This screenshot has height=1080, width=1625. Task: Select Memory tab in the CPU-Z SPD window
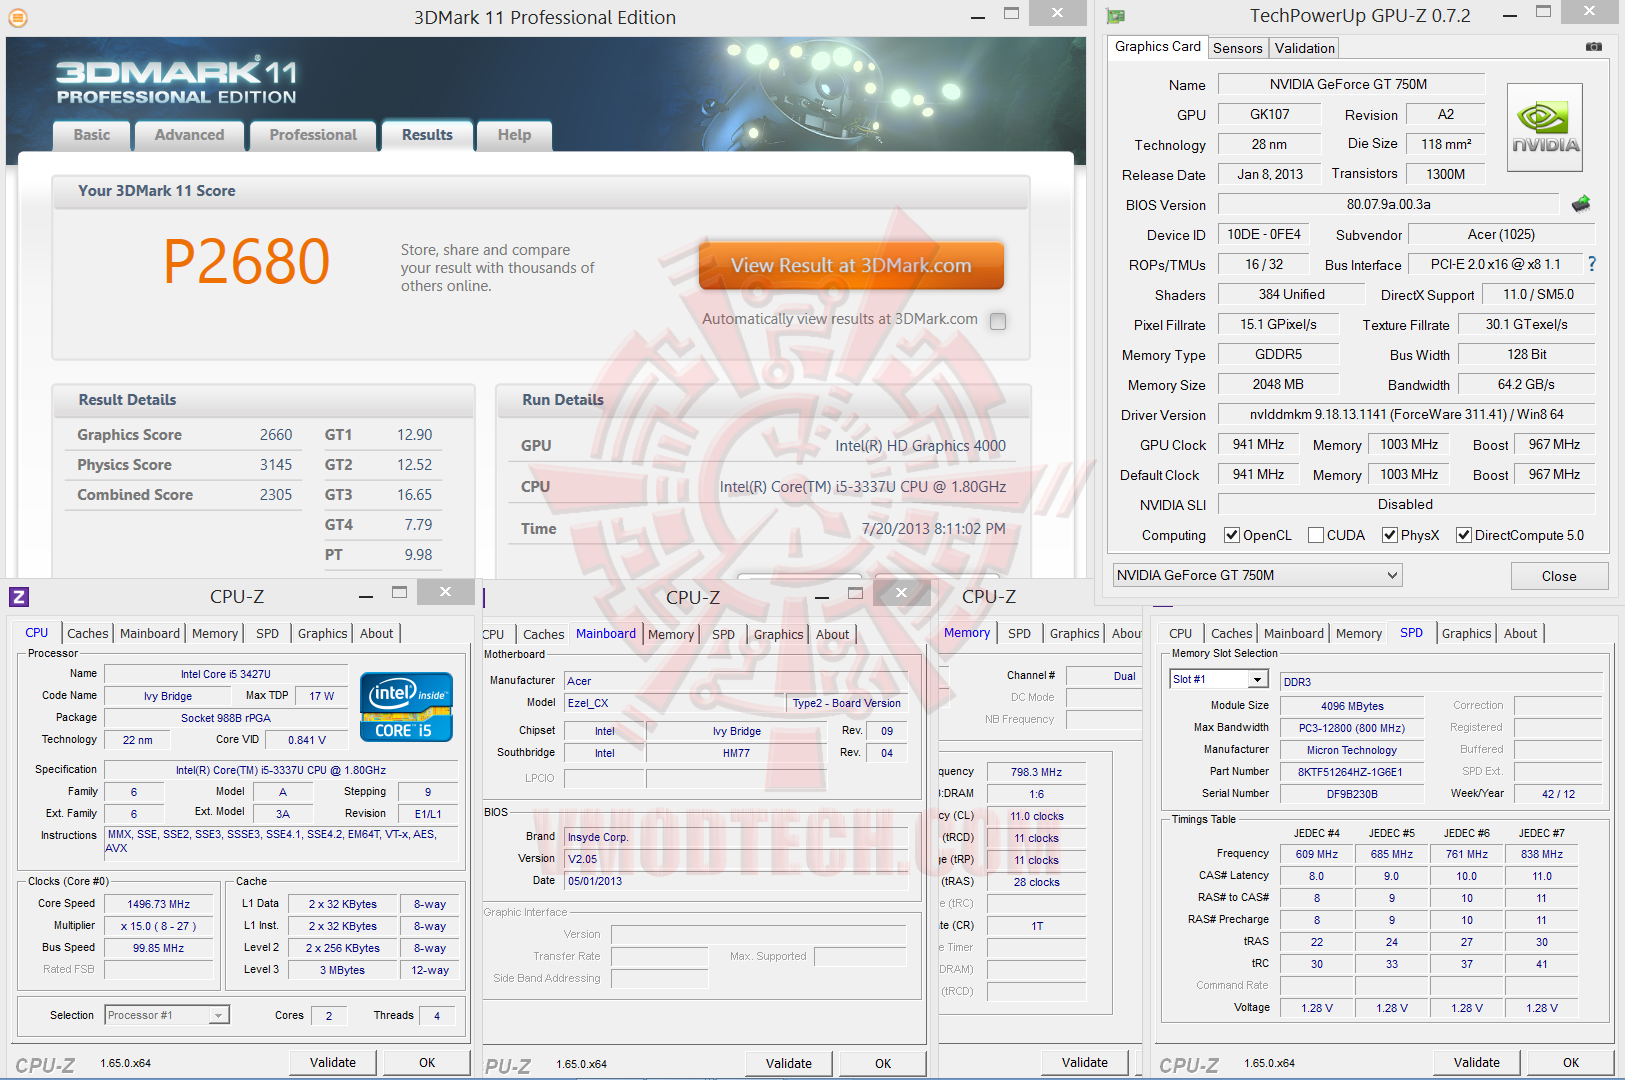click(x=1359, y=633)
